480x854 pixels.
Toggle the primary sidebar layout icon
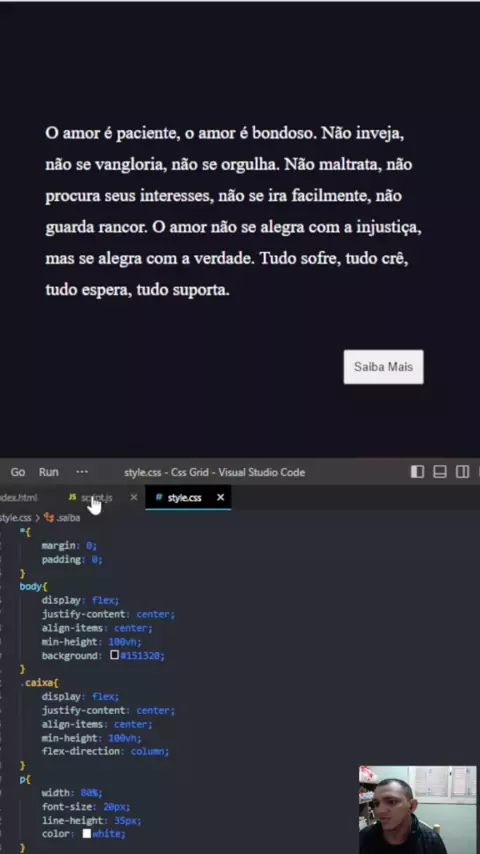[417, 472]
